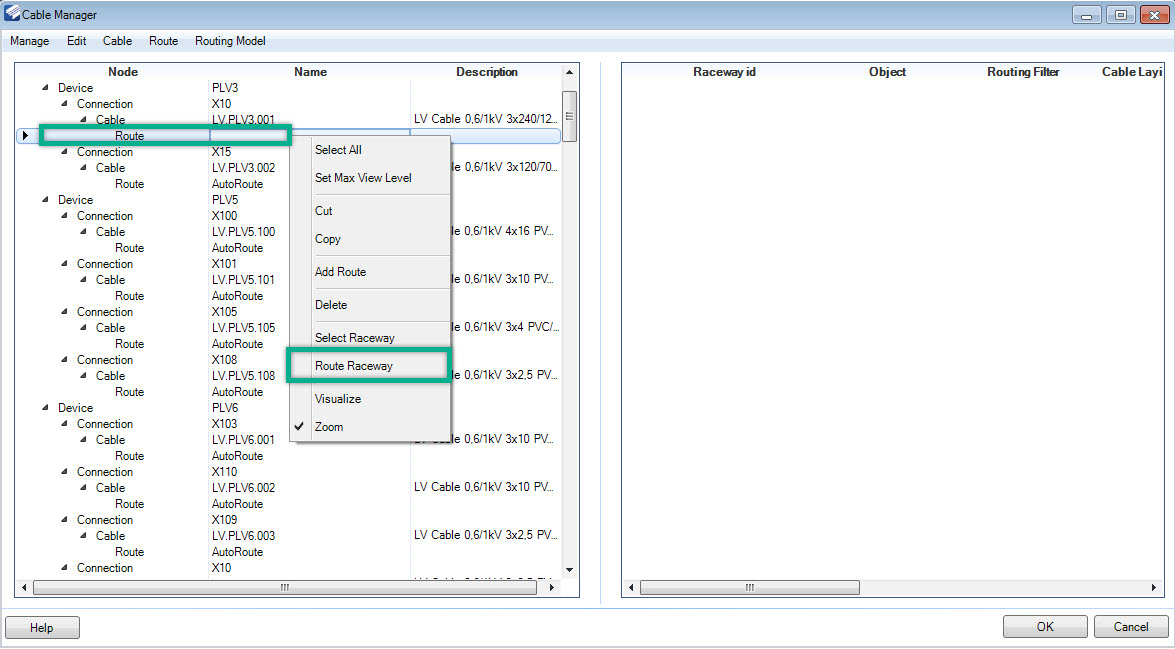This screenshot has width=1175, height=649.
Task: Open the Routing Model menu
Action: tap(230, 41)
